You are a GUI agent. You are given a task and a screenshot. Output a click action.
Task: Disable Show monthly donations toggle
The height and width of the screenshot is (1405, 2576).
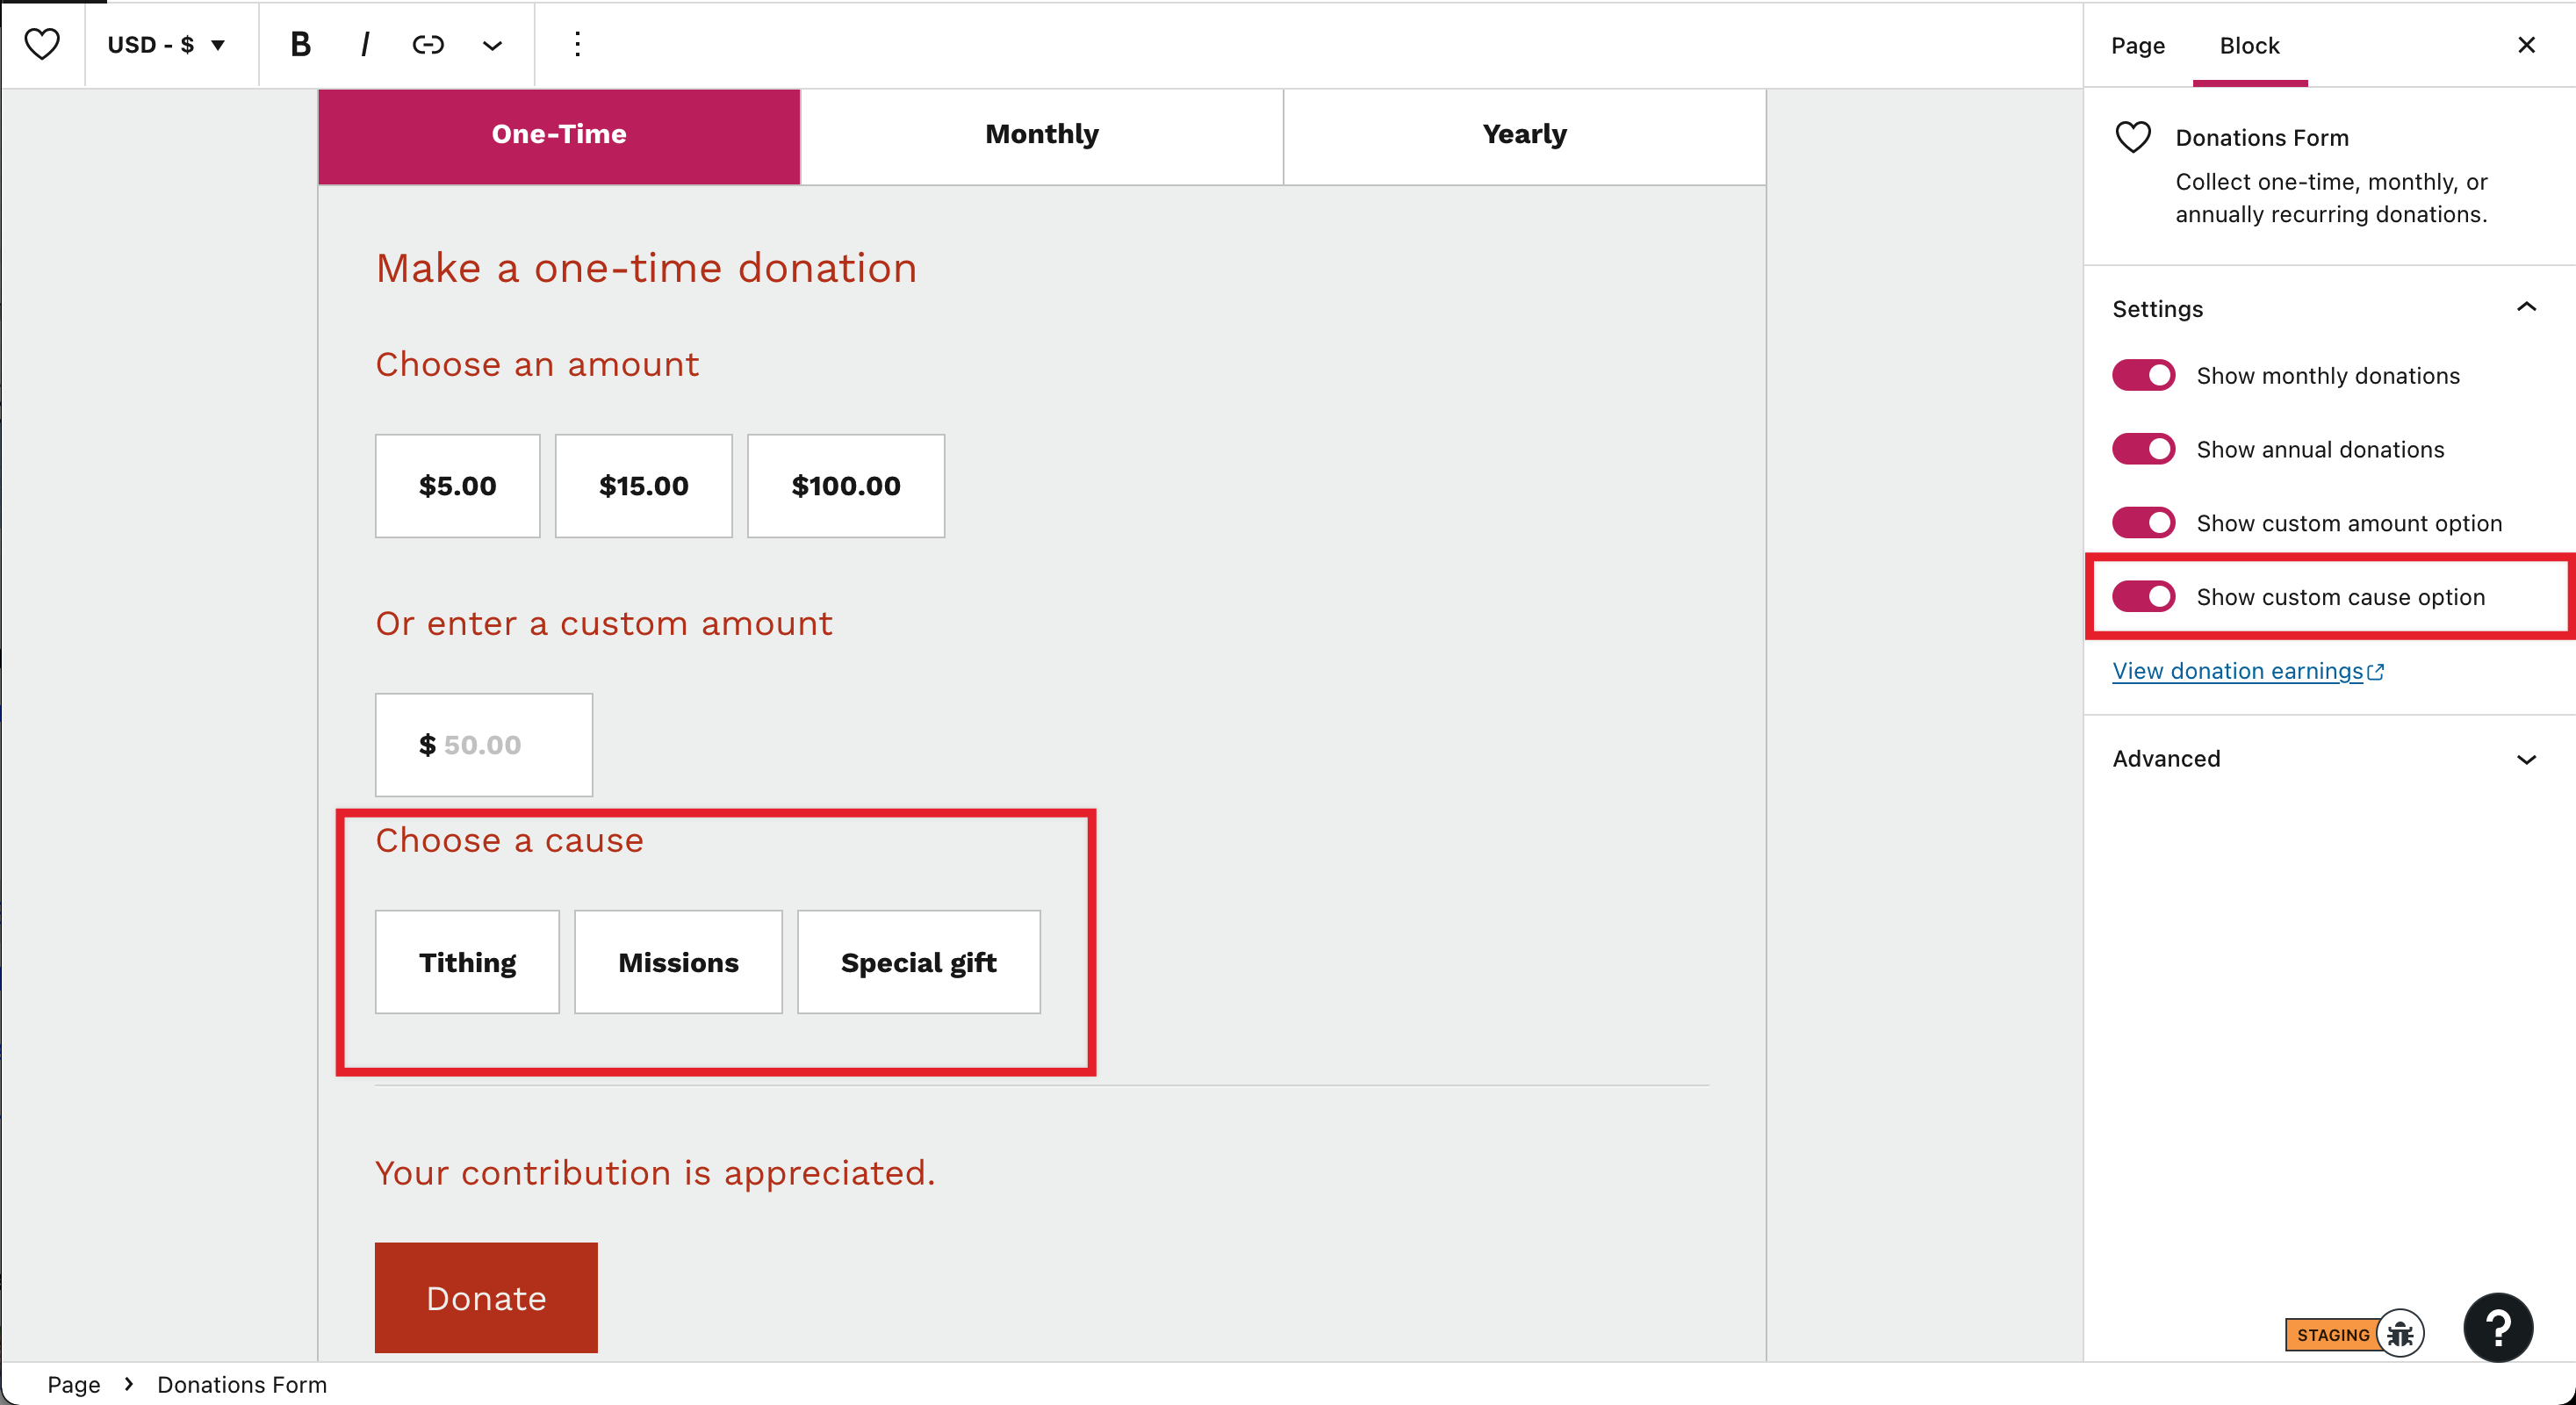click(x=2143, y=376)
